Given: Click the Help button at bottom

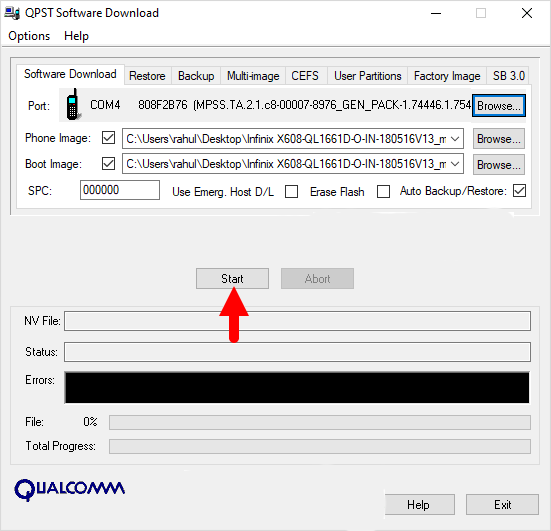Looking at the screenshot, I should pyautogui.click(x=420, y=505).
